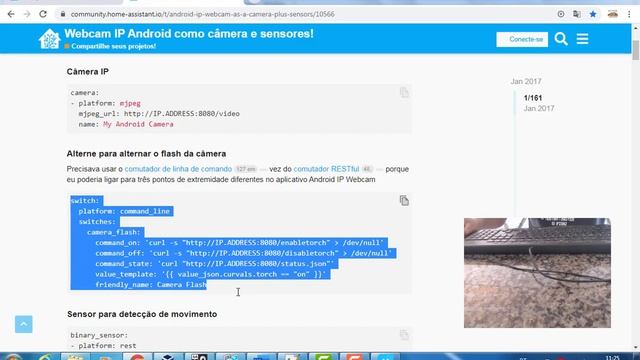This screenshot has height=360, width=640.
Task: Go forward with browser forward arrow
Action: click(27, 14)
